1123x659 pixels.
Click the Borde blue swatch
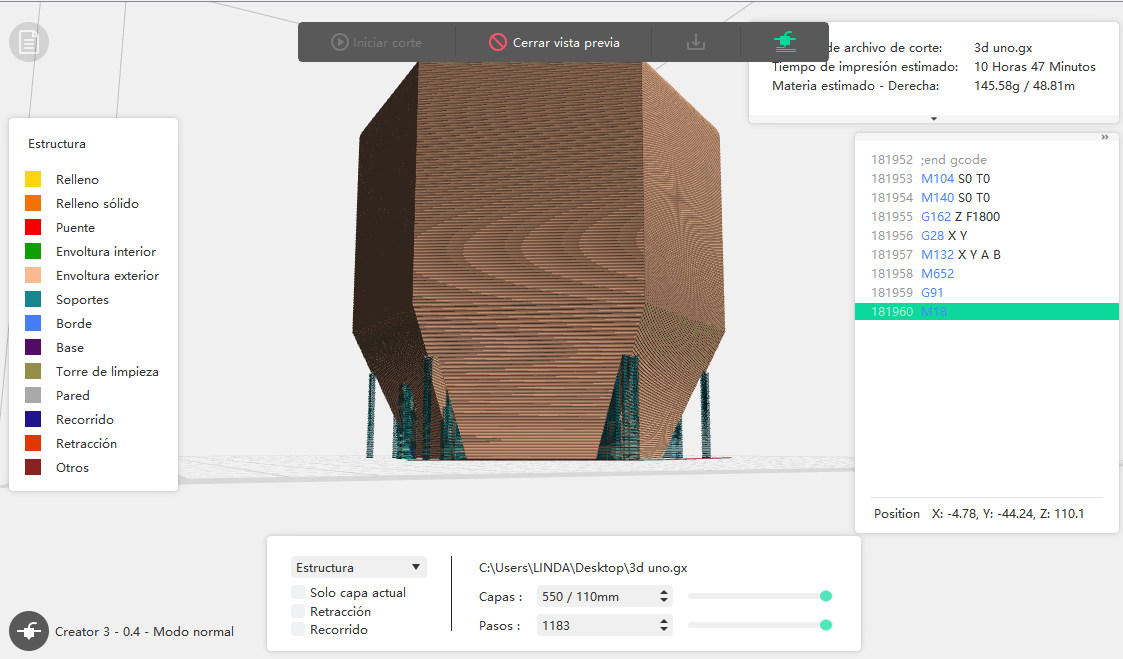tap(33, 323)
